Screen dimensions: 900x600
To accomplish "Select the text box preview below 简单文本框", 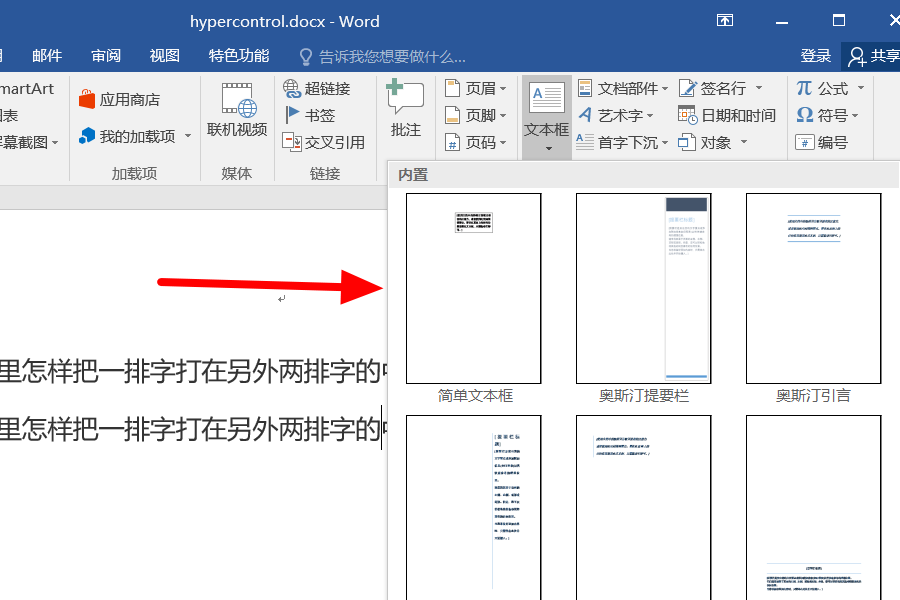I will click(x=474, y=508).
